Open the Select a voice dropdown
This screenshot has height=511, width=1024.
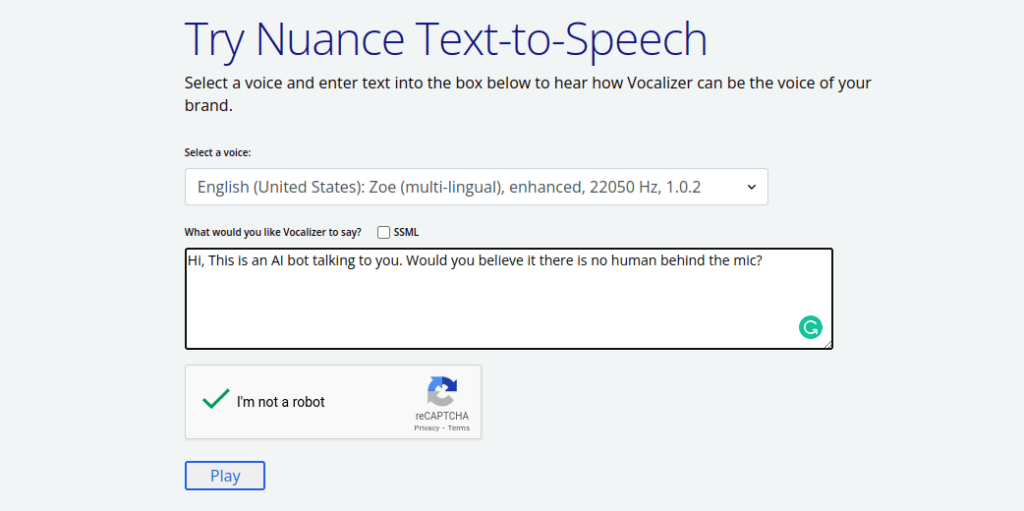coord(476,187)
